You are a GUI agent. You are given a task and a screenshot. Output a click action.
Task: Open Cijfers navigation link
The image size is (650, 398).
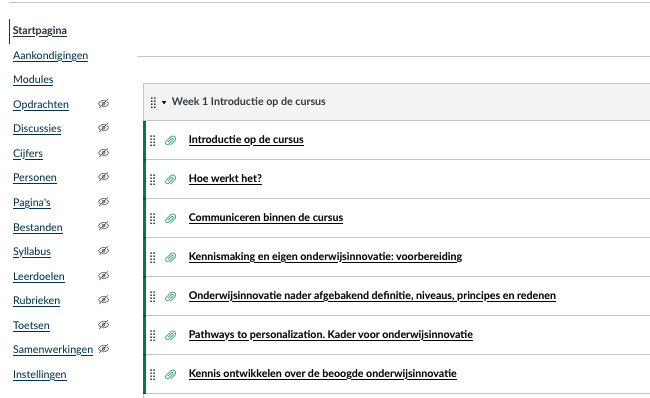(x=28, y=153)
